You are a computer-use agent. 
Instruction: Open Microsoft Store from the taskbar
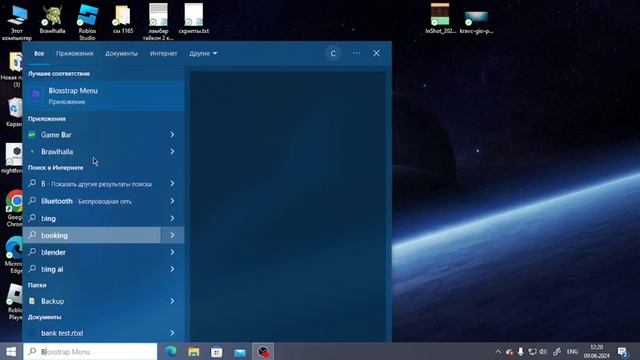point(217,351)
